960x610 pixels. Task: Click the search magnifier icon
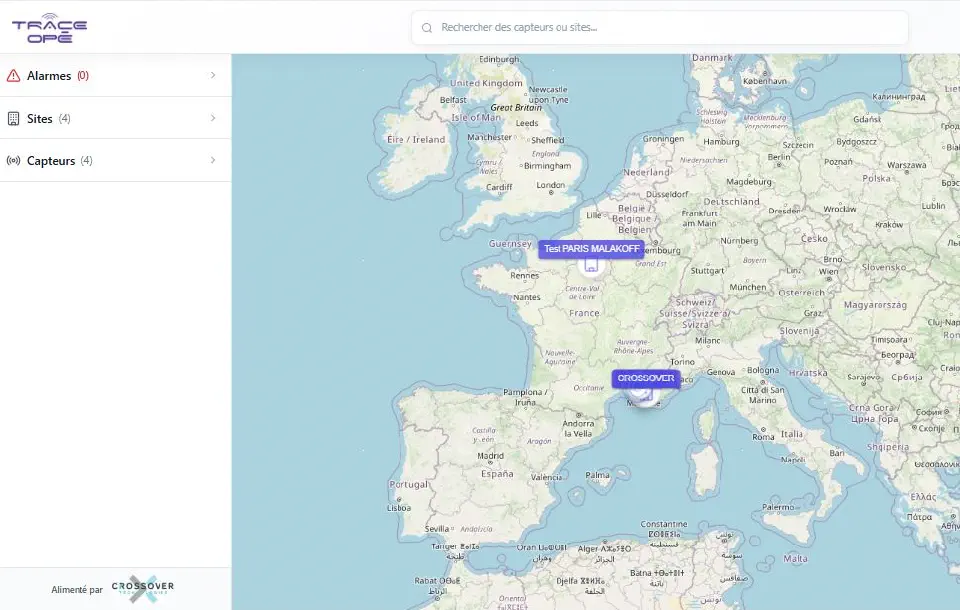pos(428,28)
